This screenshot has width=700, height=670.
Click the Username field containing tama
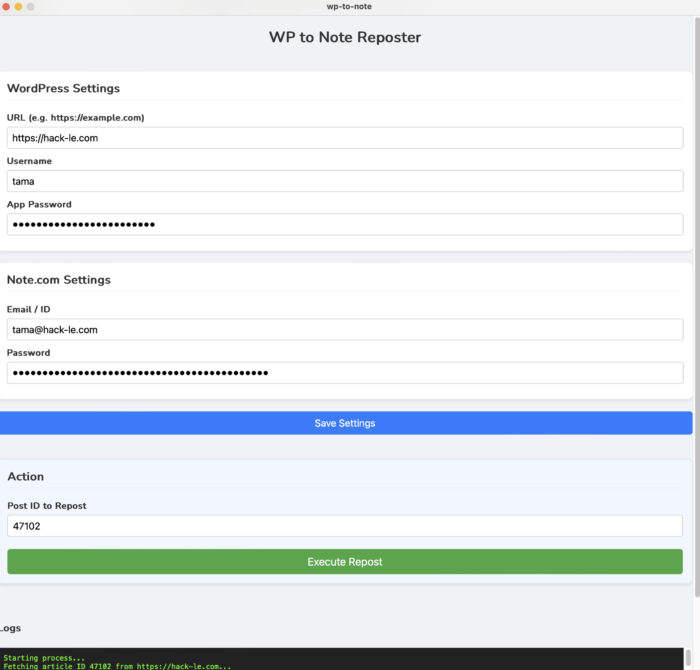coord(345,181)
